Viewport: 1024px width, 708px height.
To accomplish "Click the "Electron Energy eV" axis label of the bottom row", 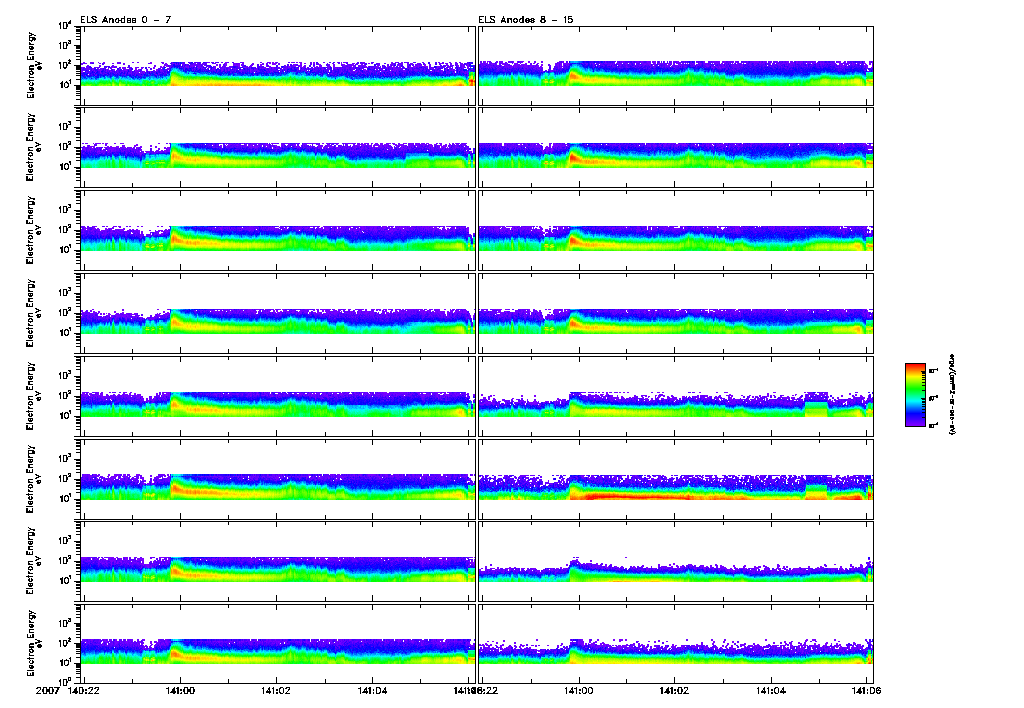I will pyautogui.click(x=33, y=643).
